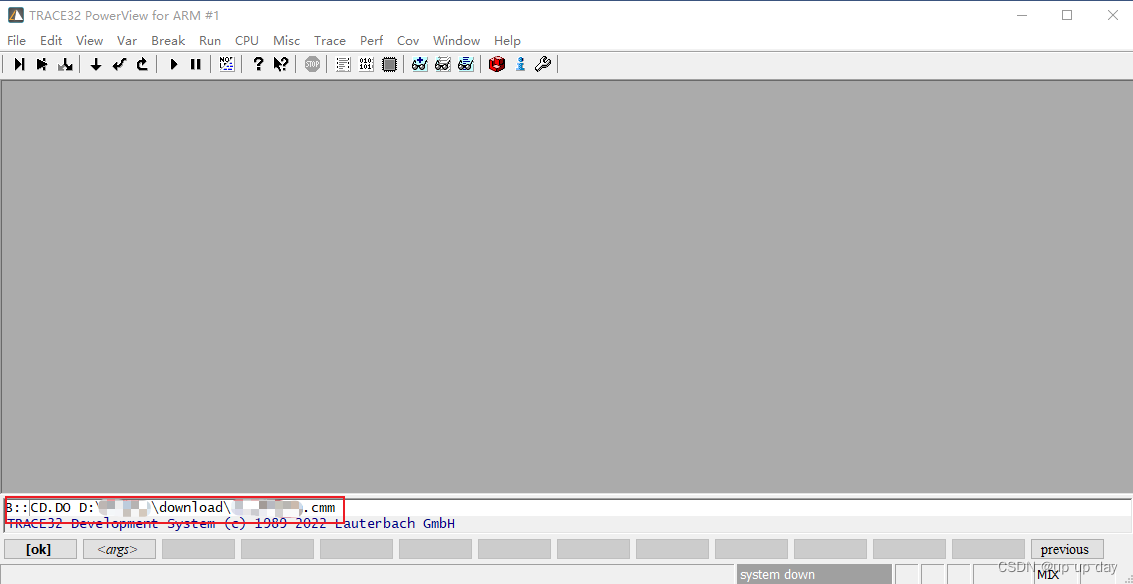Open the File menu

pos(16,40)
